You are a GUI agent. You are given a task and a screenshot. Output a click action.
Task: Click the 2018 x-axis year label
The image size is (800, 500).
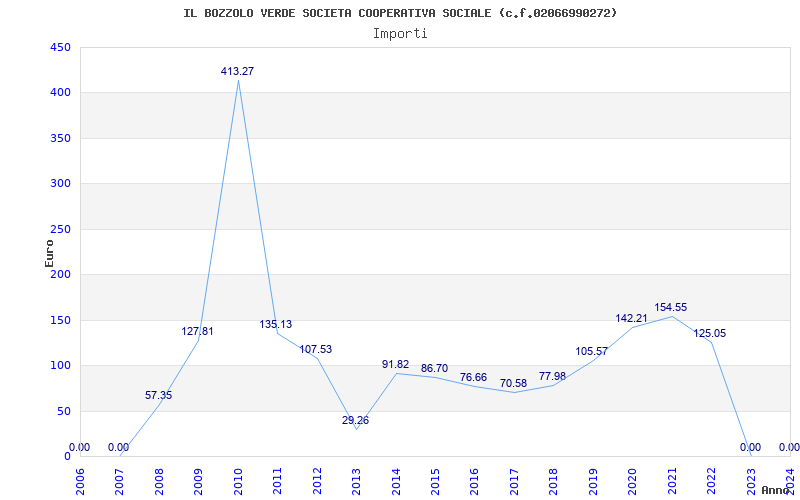pyautogui.click(x=554, y=481)
